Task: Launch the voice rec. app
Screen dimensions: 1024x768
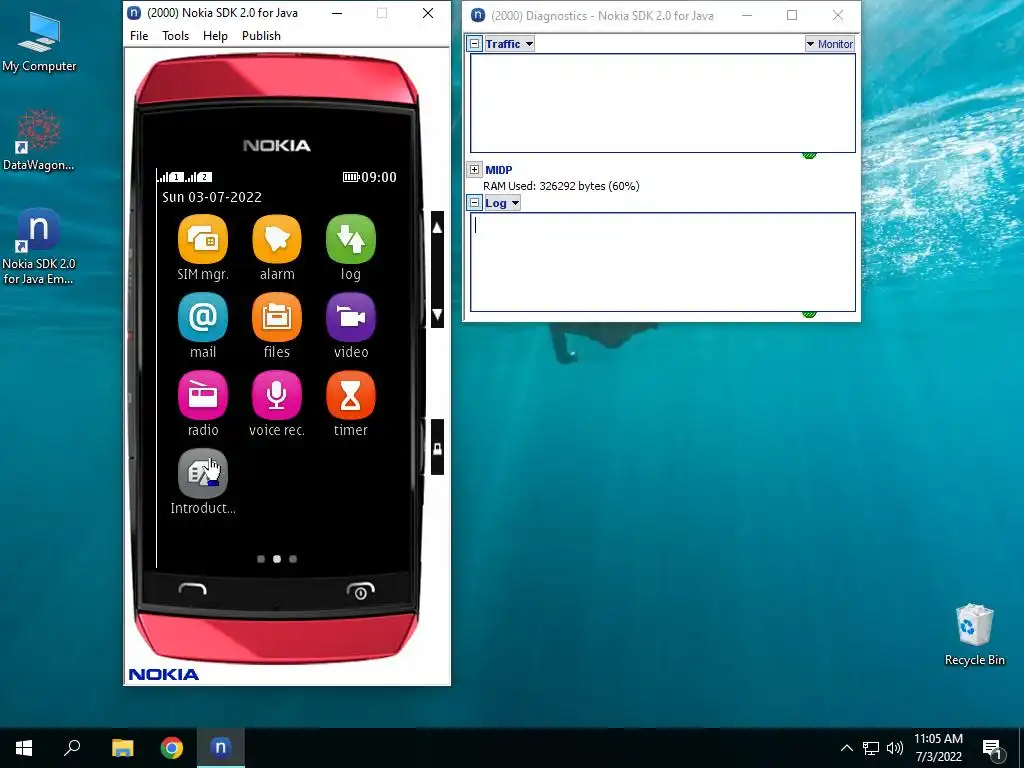Action: point(277,395)
